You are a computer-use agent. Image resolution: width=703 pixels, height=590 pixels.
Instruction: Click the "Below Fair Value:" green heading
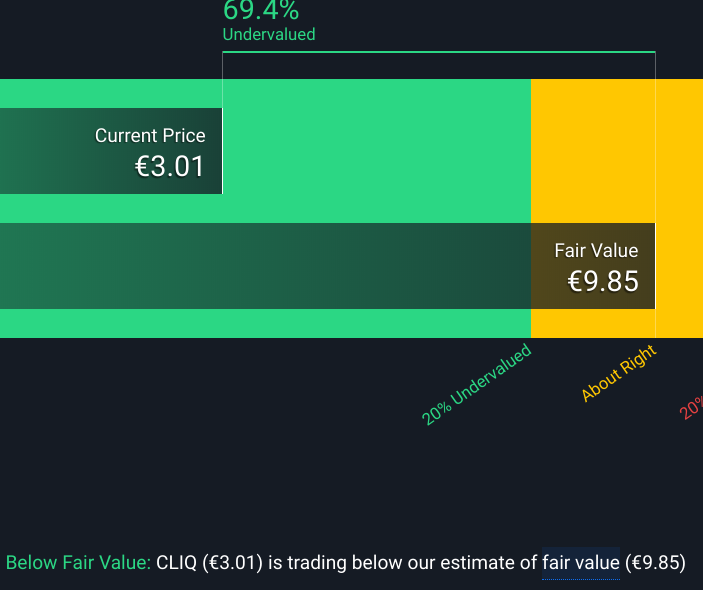tap(78, 563)
